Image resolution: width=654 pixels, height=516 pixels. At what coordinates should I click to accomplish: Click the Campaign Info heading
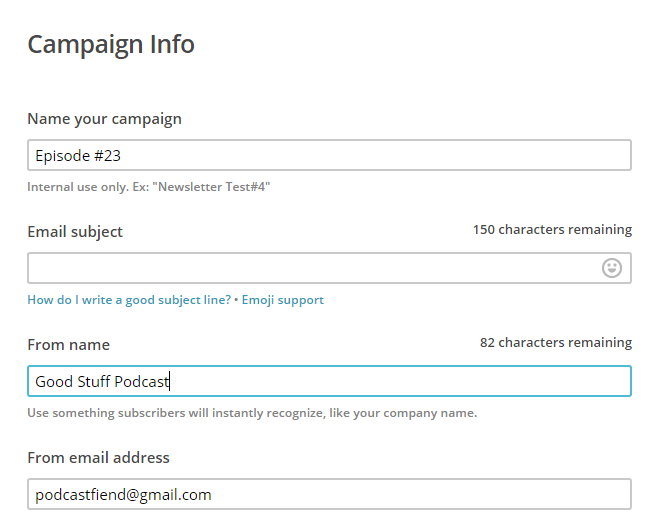pos(111,45)
